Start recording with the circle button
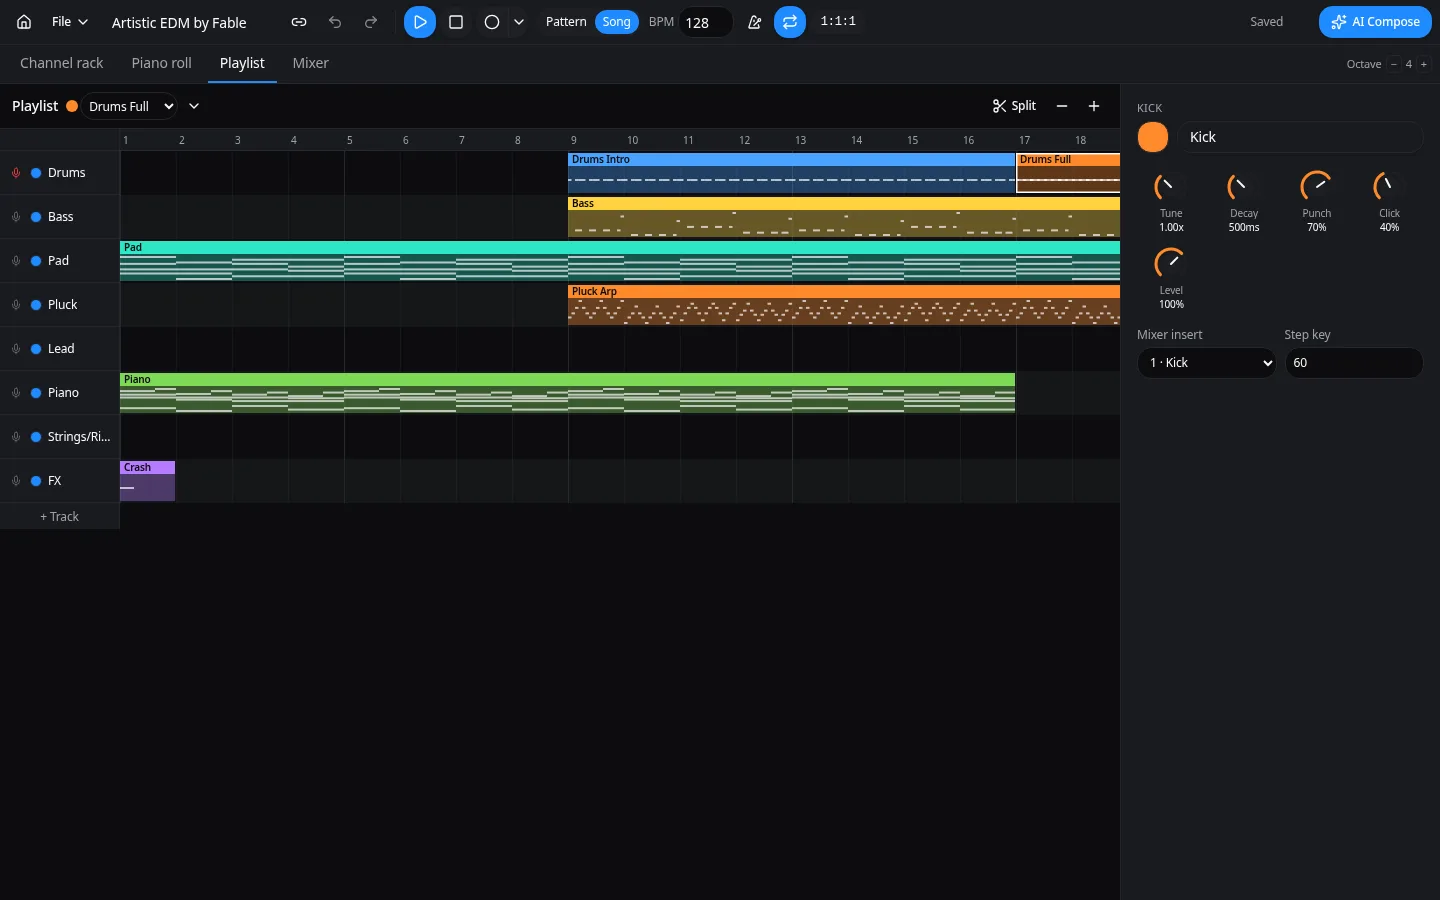 (492, 22)
